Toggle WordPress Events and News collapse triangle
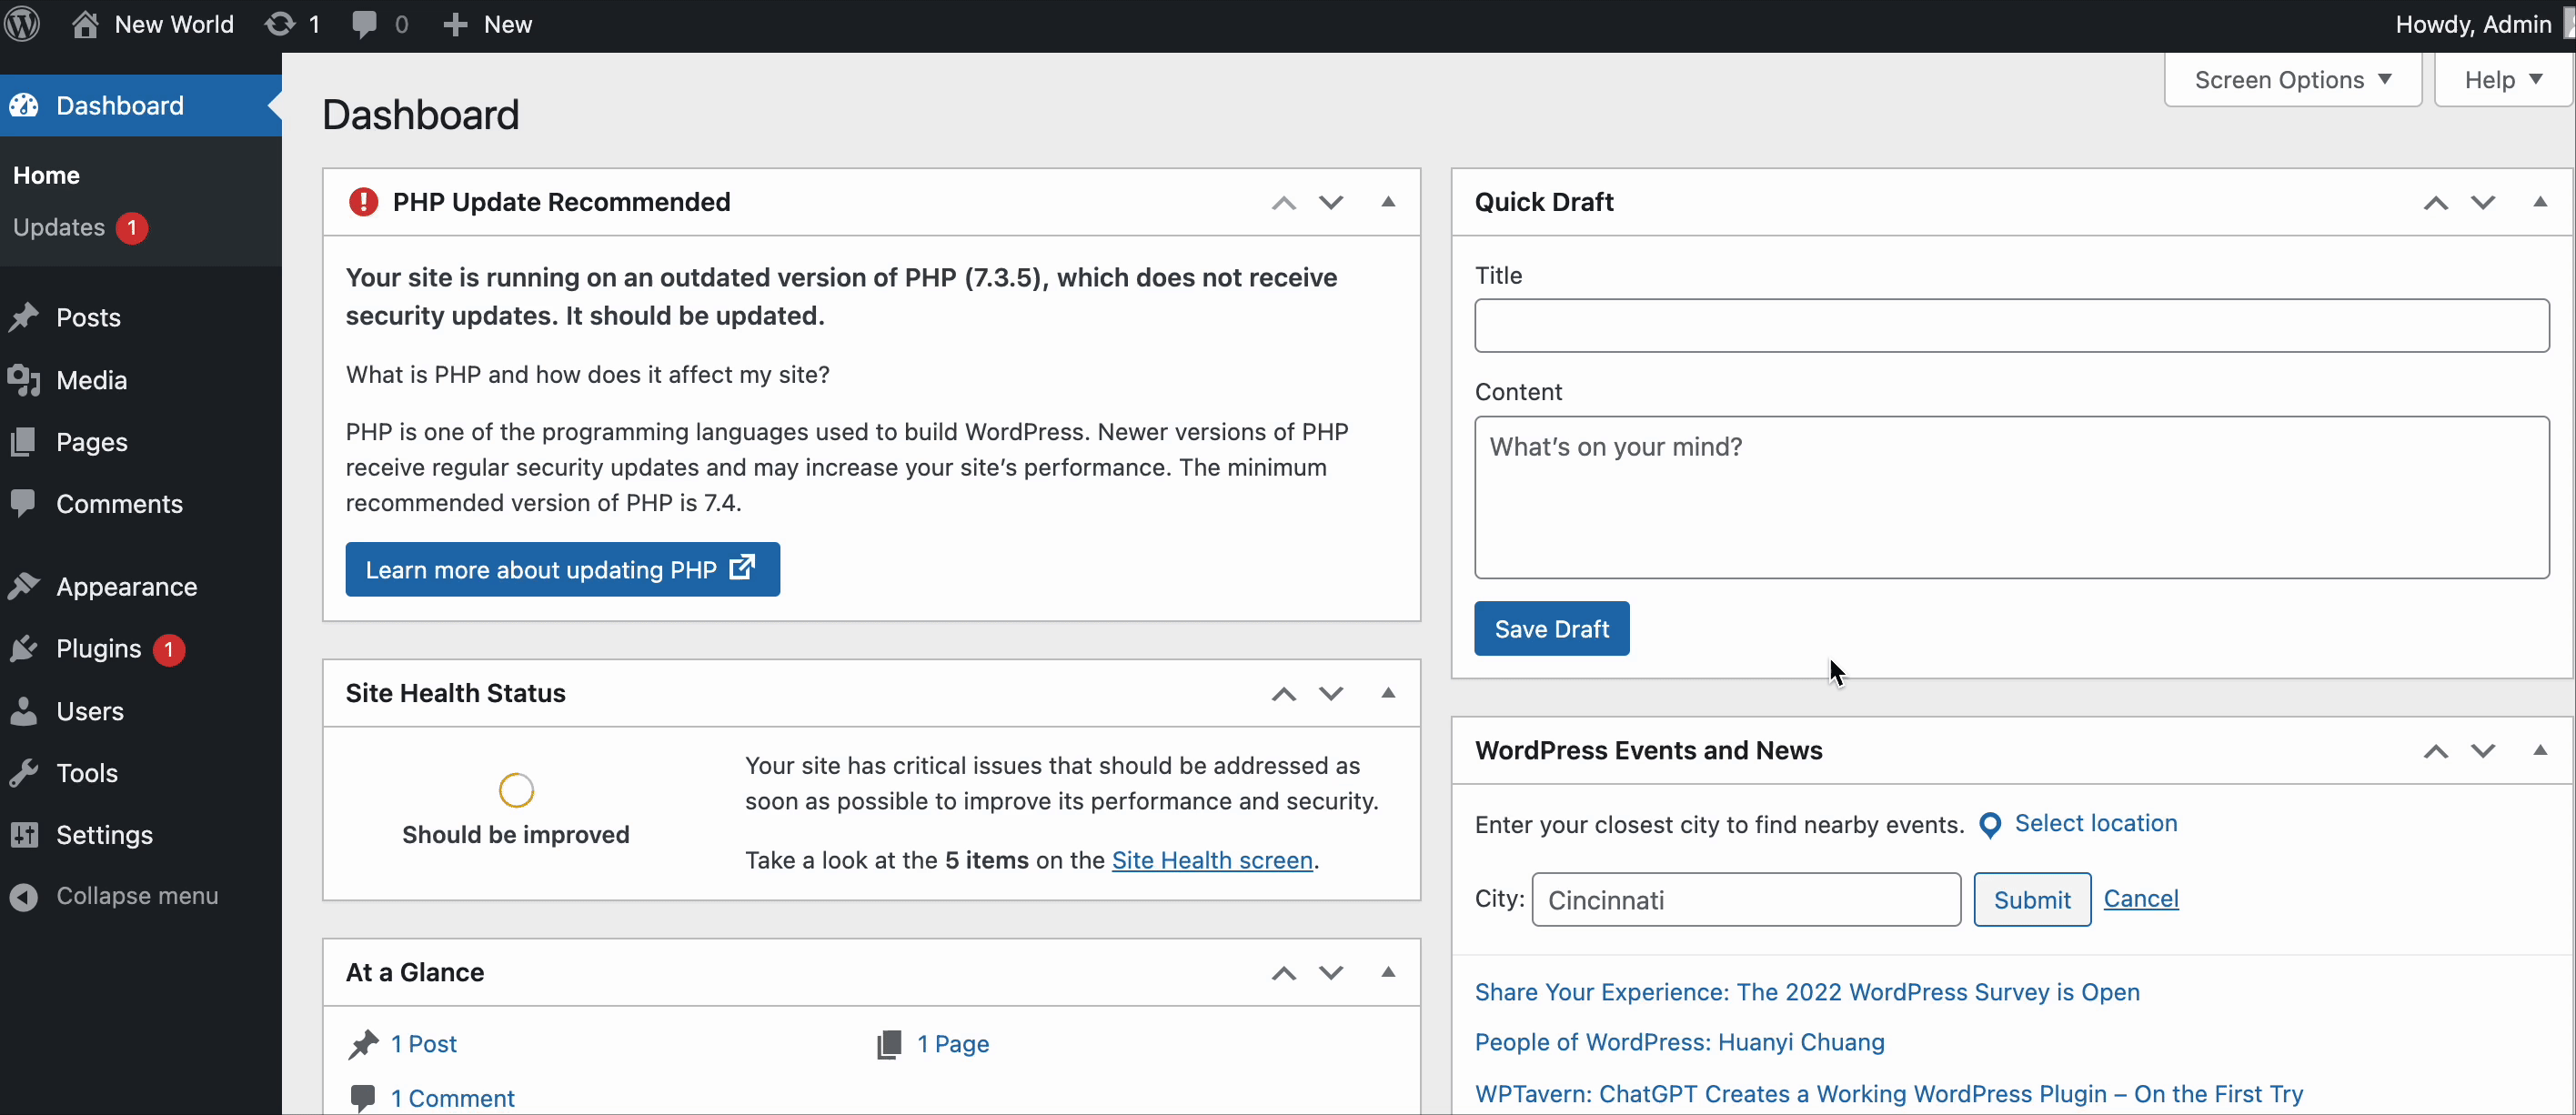2576x1115 pixels. [x=2540, y=750]
